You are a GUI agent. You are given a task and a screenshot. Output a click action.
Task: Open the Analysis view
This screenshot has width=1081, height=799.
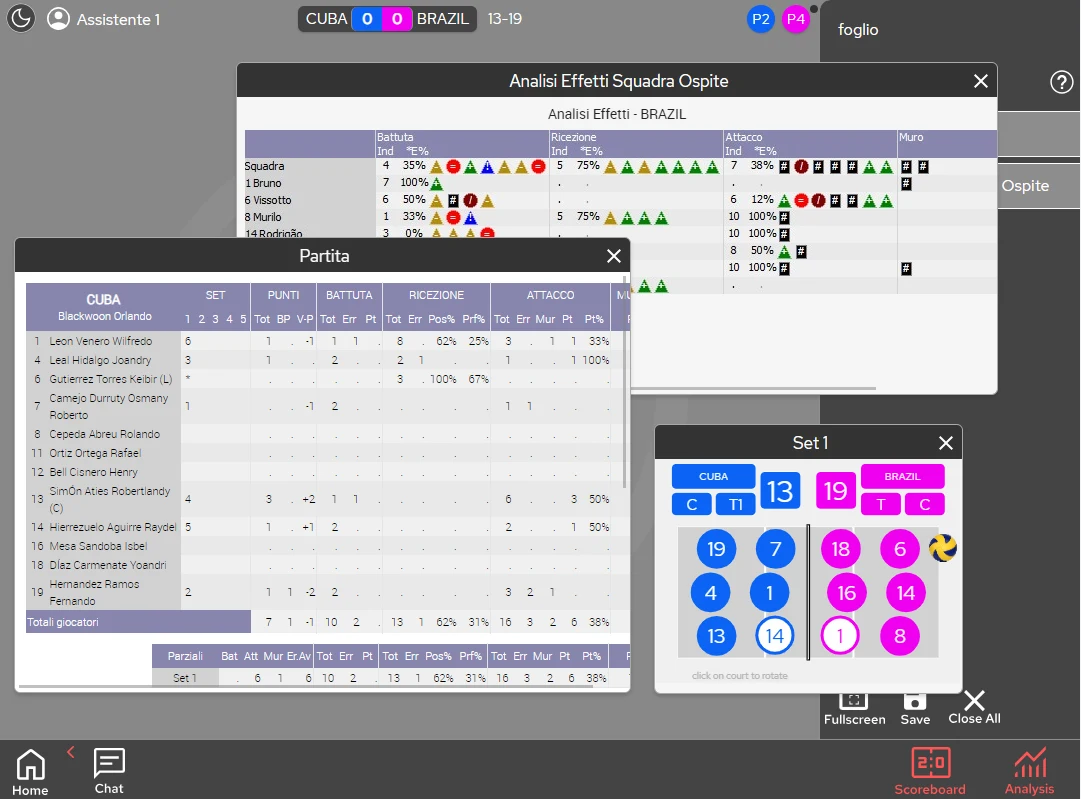tap(1029, 771)
